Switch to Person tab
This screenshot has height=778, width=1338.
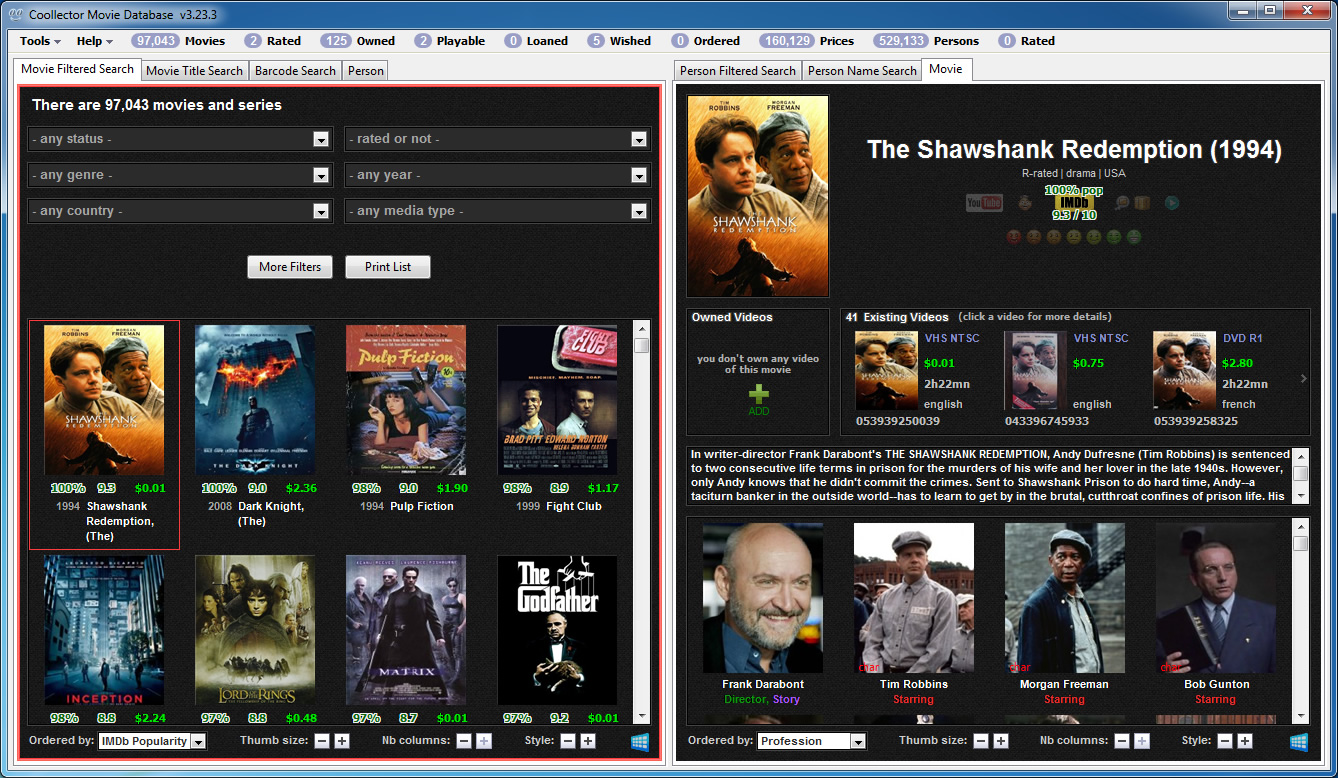click(x=366, y=71)
